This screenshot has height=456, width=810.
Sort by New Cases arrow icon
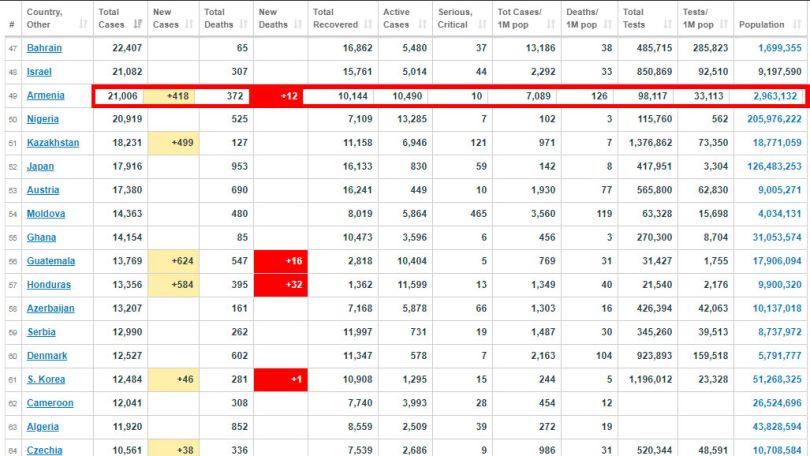(190, 24)
